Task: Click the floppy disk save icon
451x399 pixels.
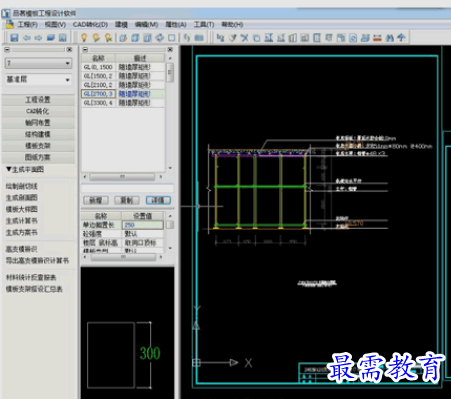Action: click(14, 38)
